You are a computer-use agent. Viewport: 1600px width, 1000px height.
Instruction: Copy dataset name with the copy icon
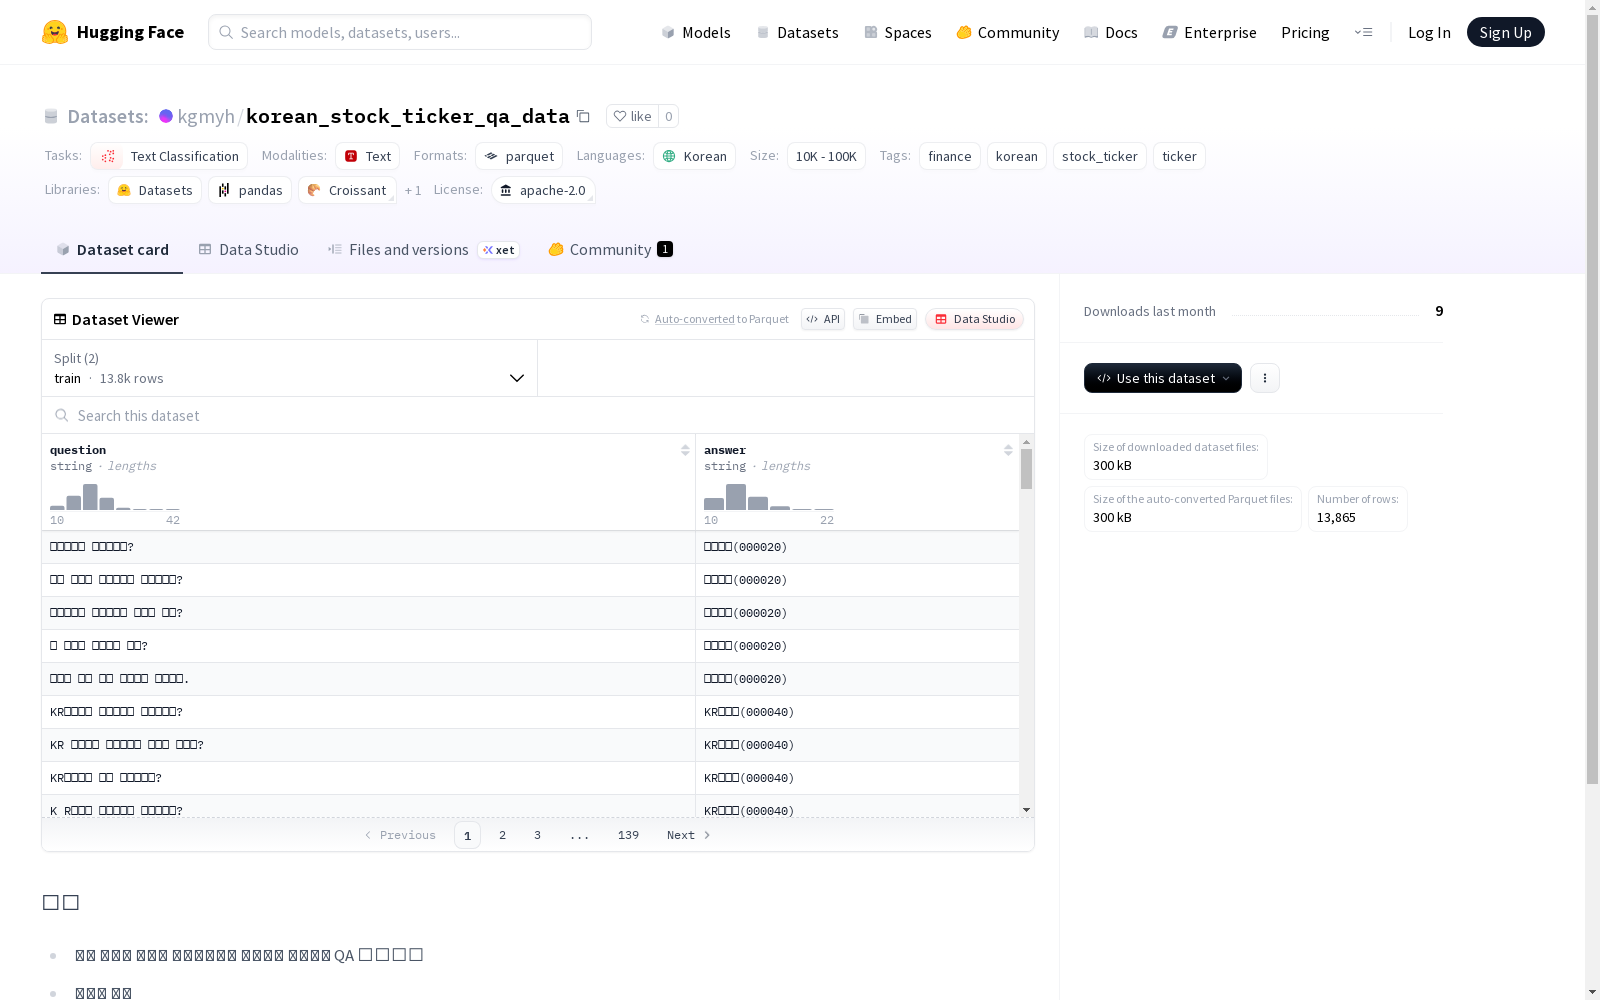point(583,116)
